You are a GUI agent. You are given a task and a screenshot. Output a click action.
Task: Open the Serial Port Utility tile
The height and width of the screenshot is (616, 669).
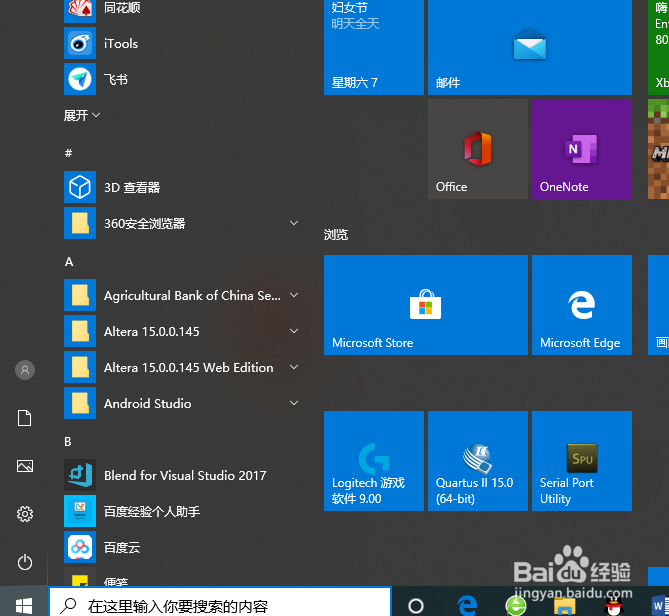coord(582,461)
